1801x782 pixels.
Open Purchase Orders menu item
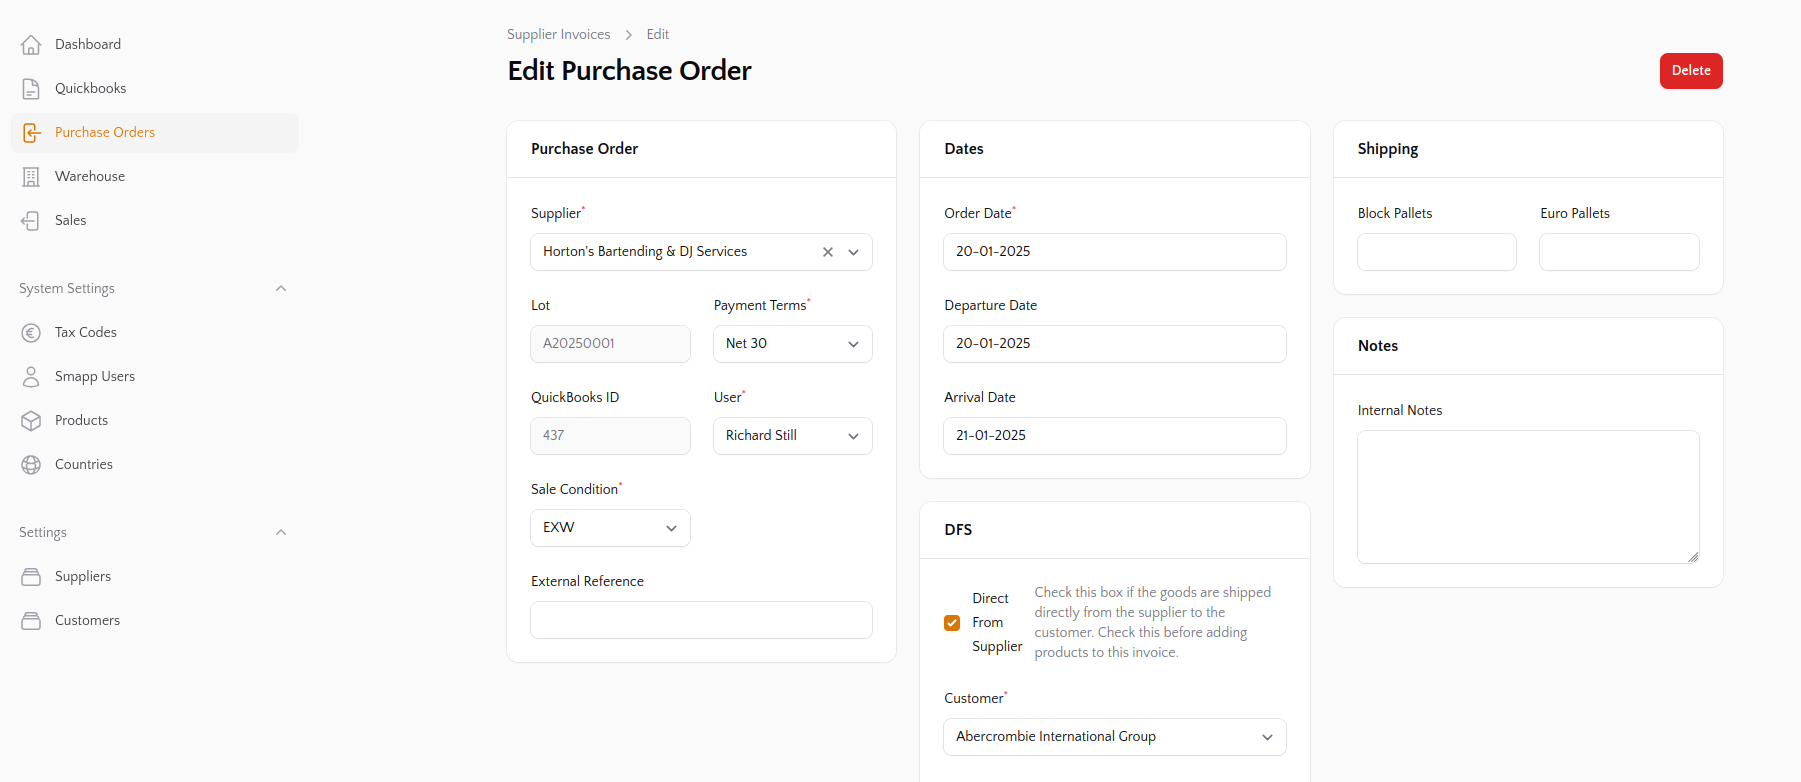155,133
